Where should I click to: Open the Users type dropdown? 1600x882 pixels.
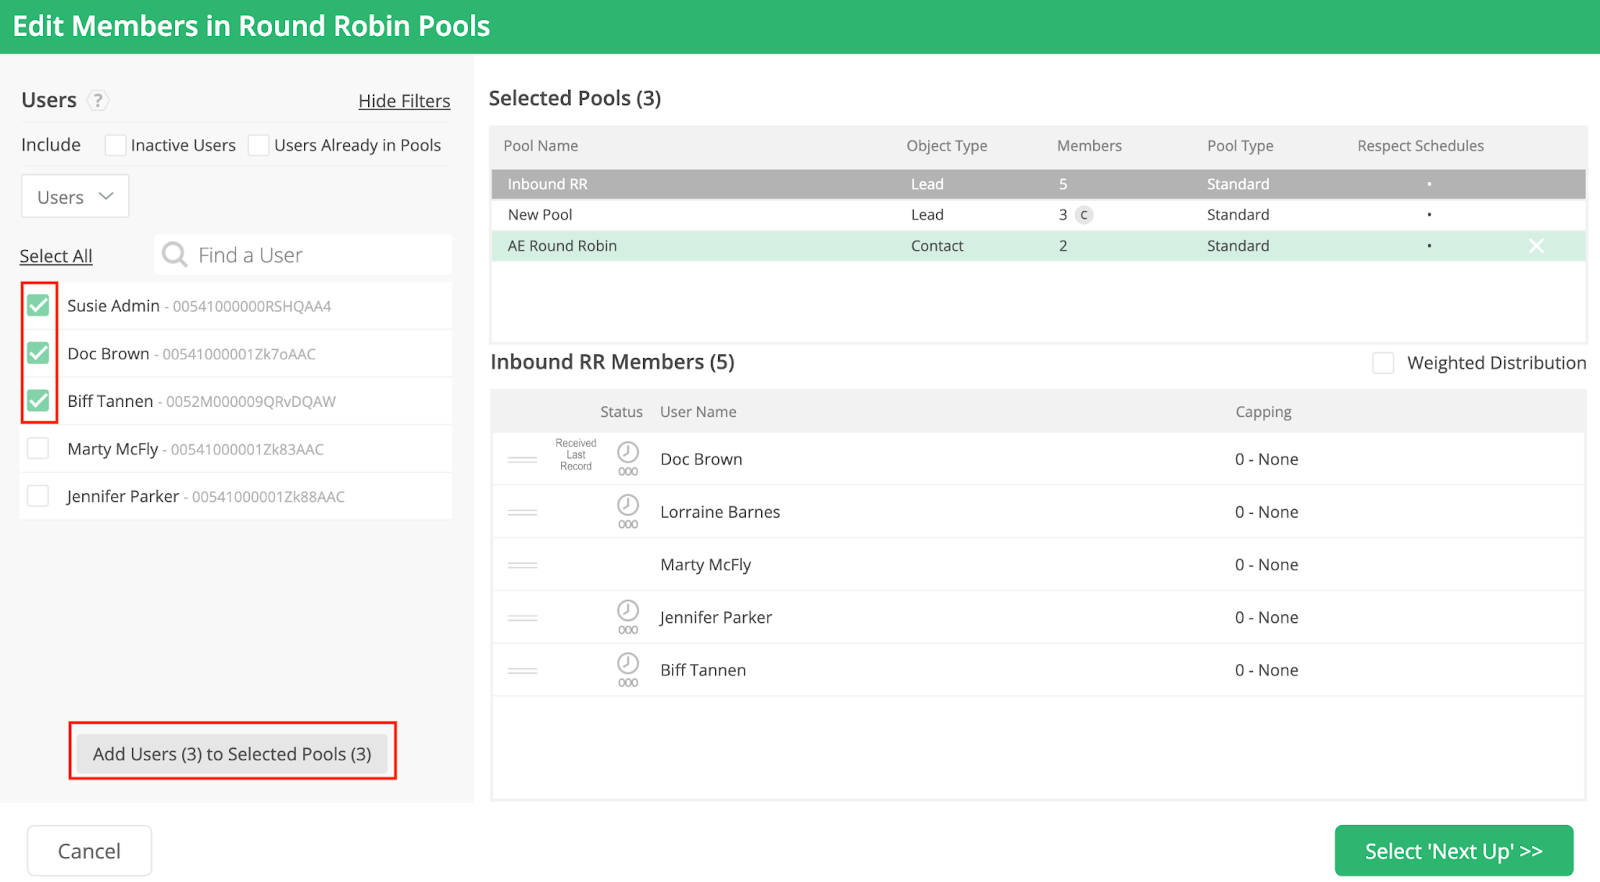click(75, 197)
